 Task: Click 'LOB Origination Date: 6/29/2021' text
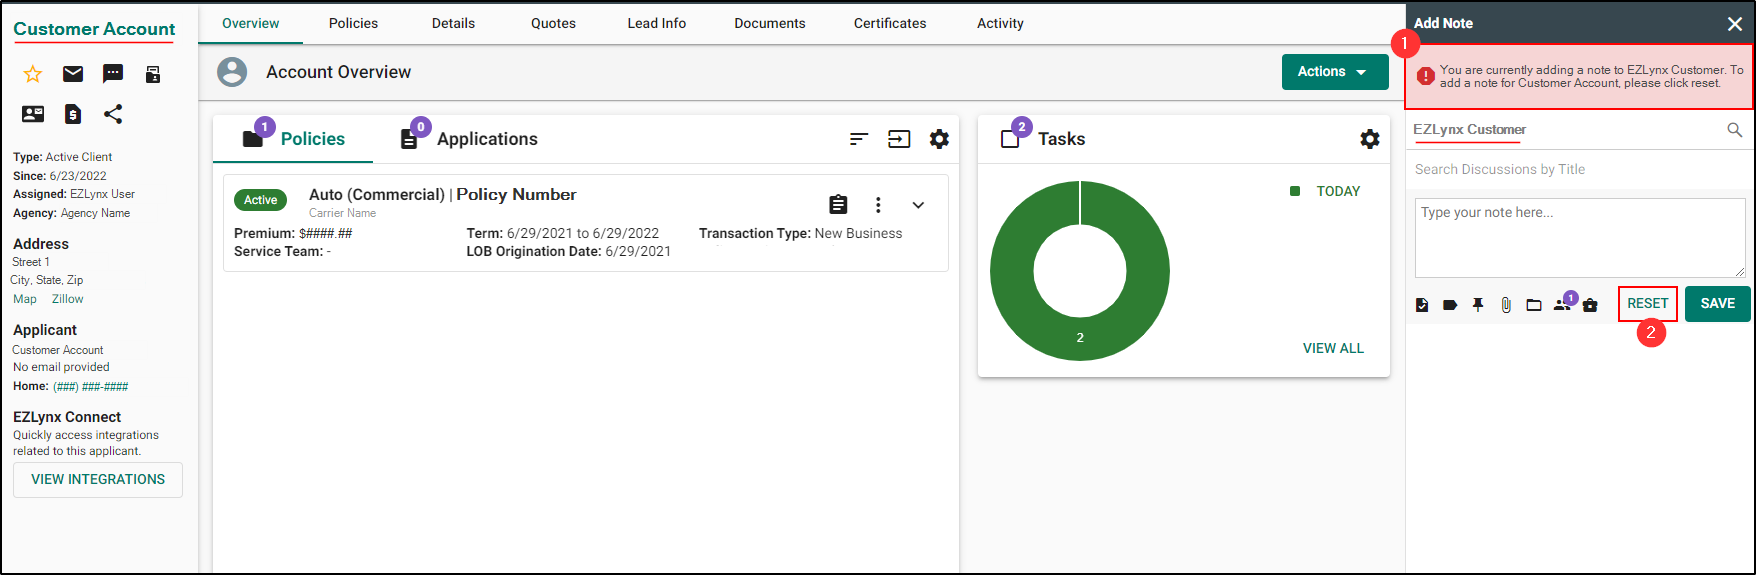click(568, 251)
